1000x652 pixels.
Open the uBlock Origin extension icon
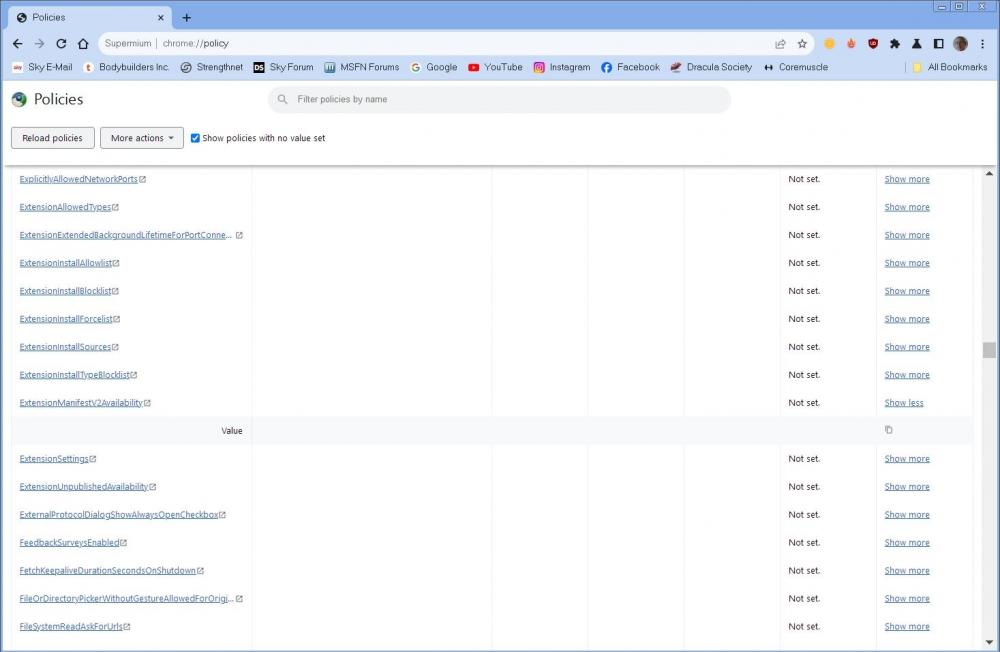click(x=873, y=44)
